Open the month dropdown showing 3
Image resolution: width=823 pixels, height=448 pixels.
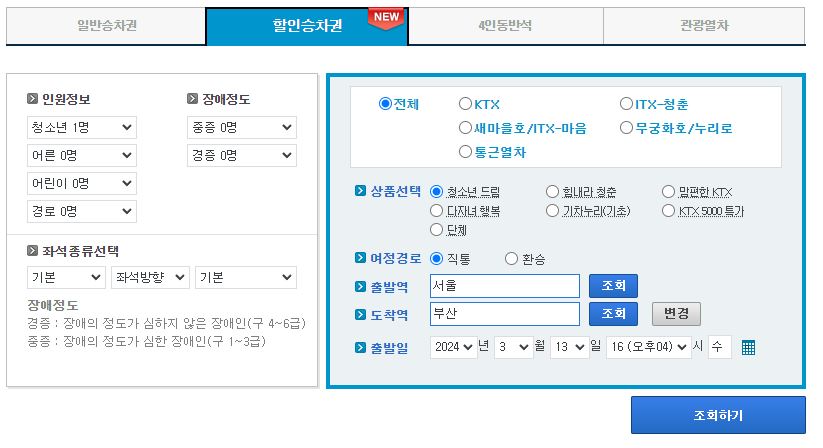(514, 347)
